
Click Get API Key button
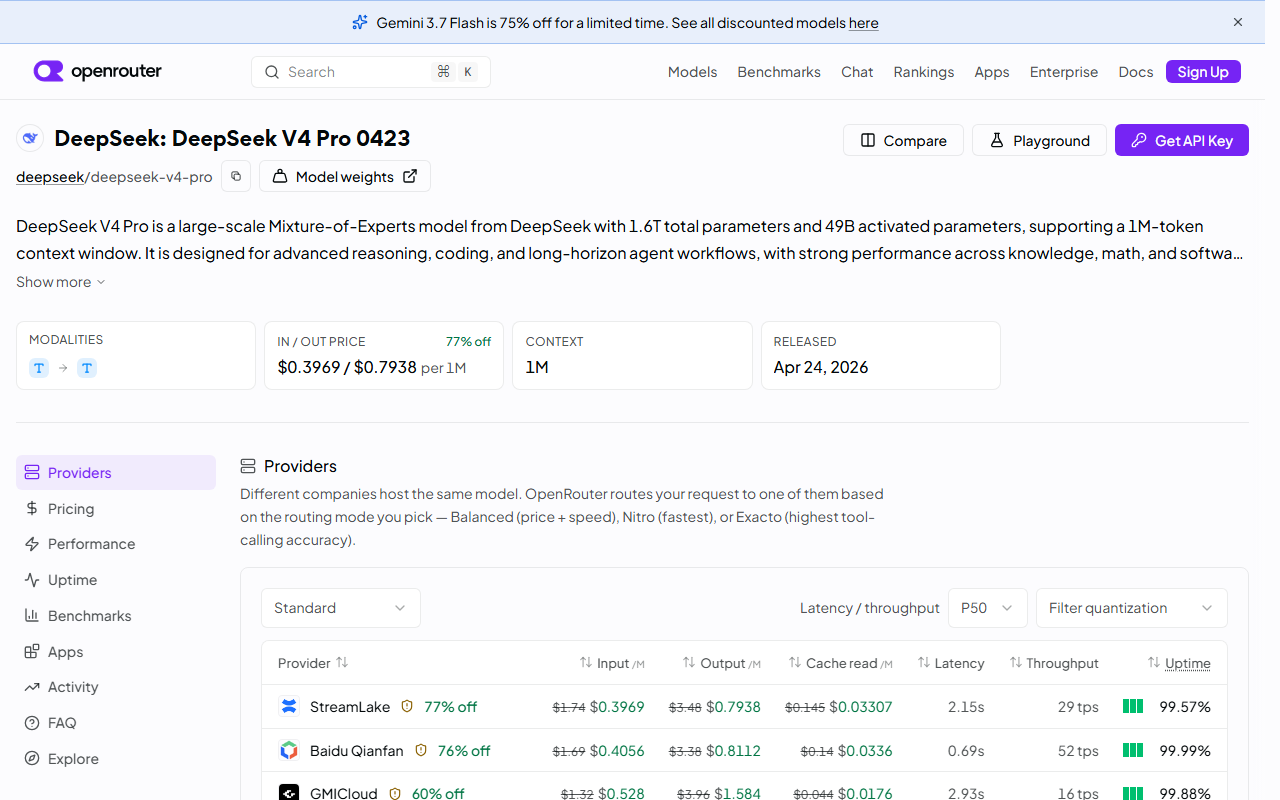[x=1182, y=140]
